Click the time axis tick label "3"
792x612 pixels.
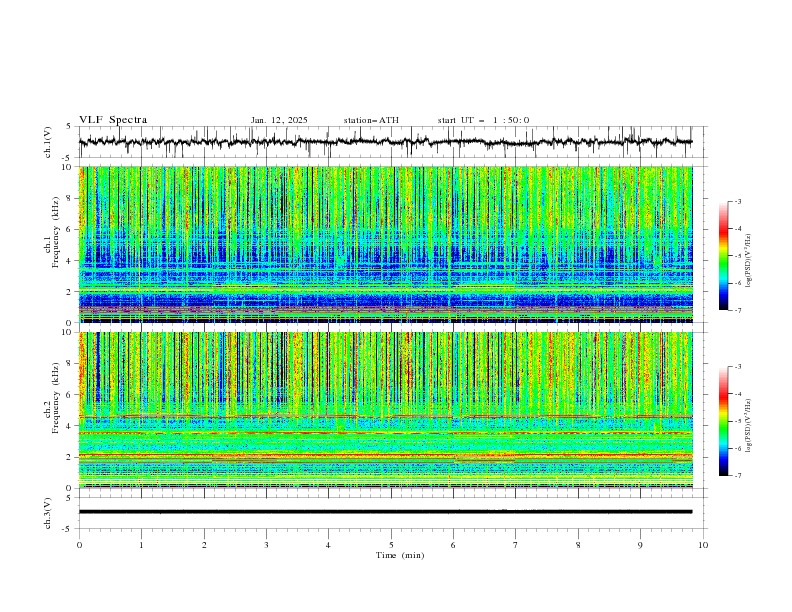coord(266,545)
